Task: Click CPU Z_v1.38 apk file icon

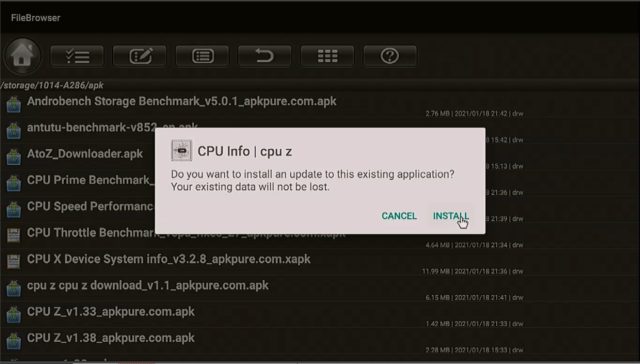Action: (13, 341)
